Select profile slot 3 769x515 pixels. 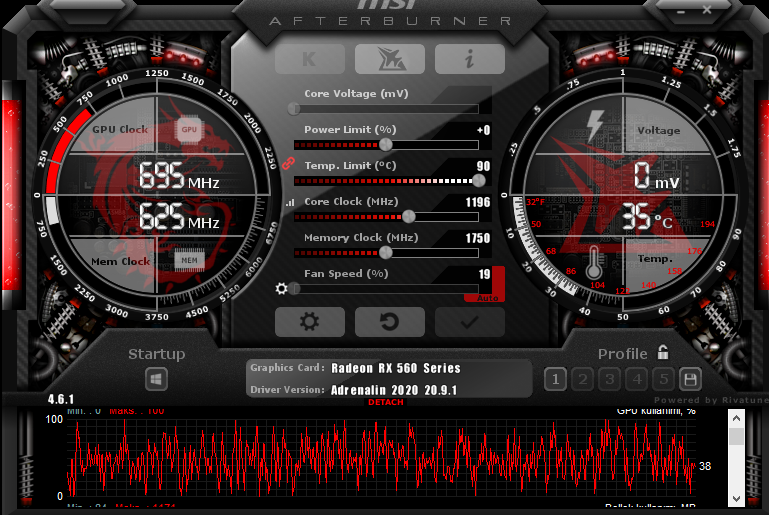[610, 379]
